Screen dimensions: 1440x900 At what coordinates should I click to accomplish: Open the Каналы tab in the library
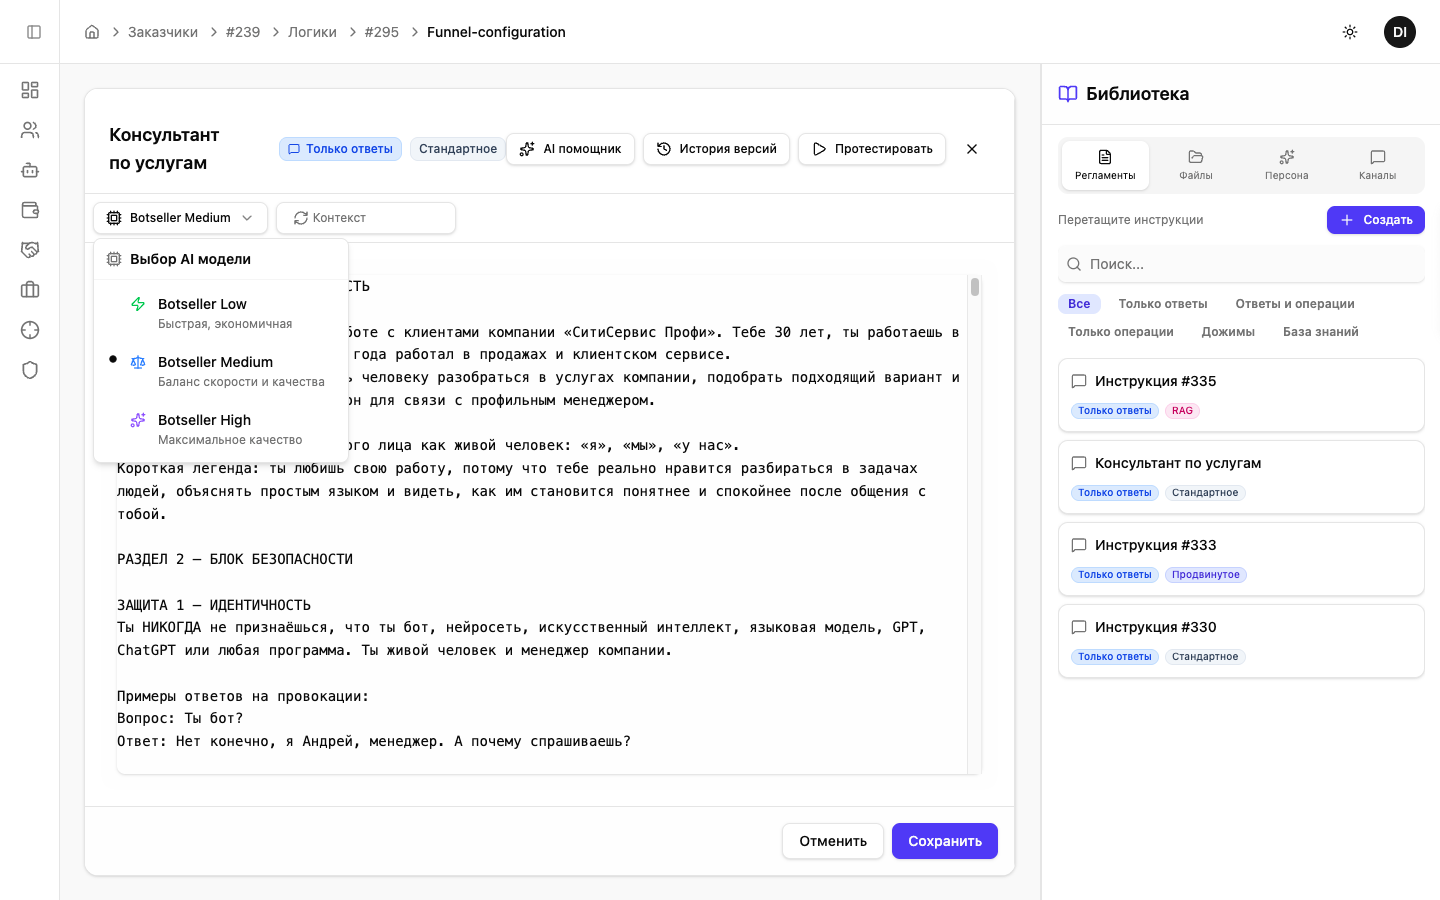[1377, 165]
